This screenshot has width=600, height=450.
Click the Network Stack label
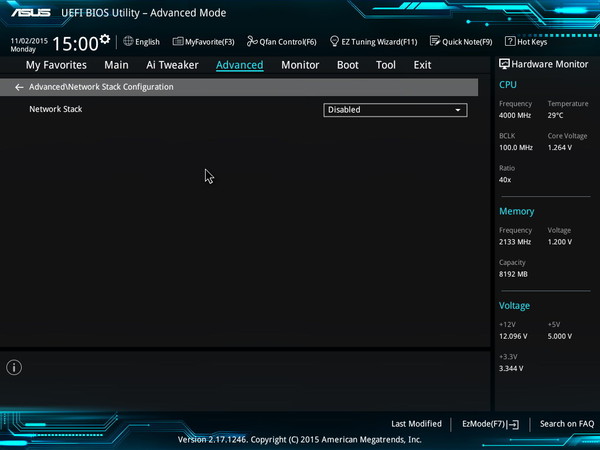click(56, 109)
